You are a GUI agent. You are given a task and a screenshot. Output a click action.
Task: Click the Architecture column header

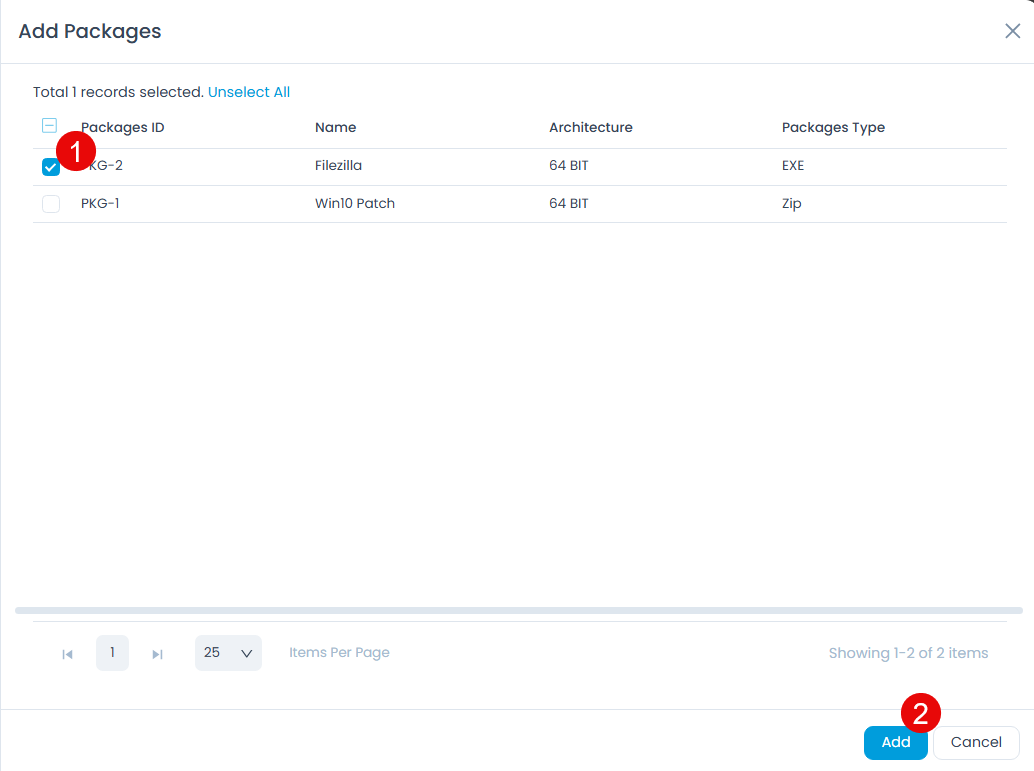pos(591,127)
